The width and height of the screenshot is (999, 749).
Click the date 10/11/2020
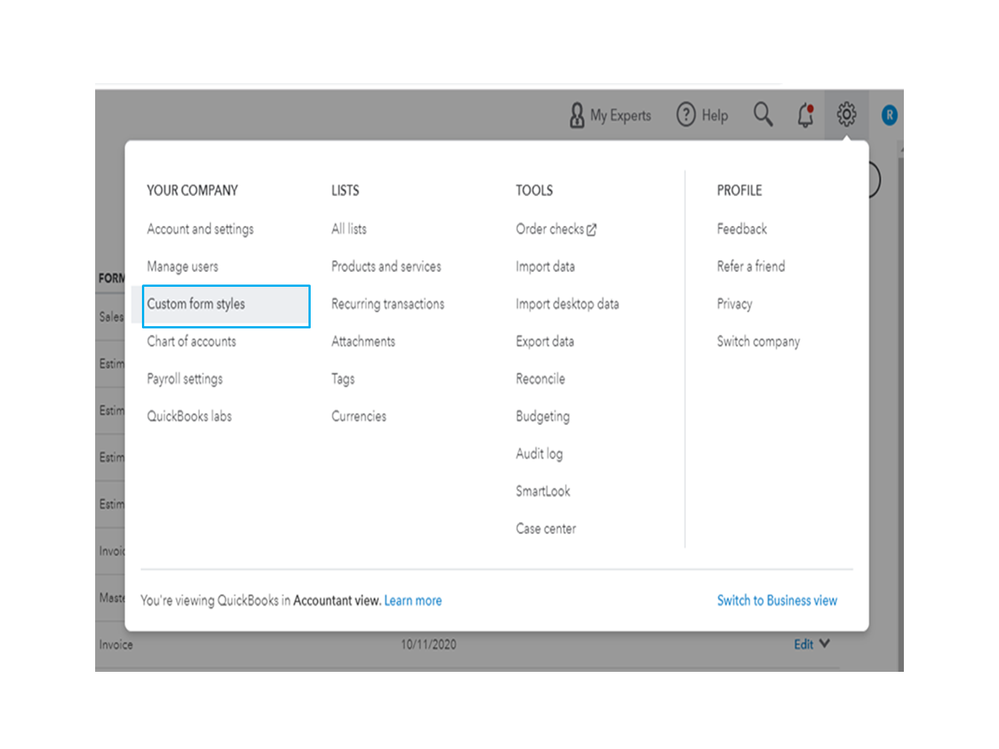[428, 645]
